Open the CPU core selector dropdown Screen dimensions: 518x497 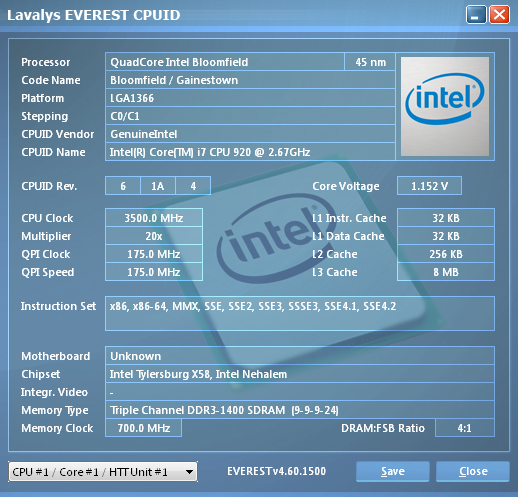pyautogui.click(x=103, y=471)
